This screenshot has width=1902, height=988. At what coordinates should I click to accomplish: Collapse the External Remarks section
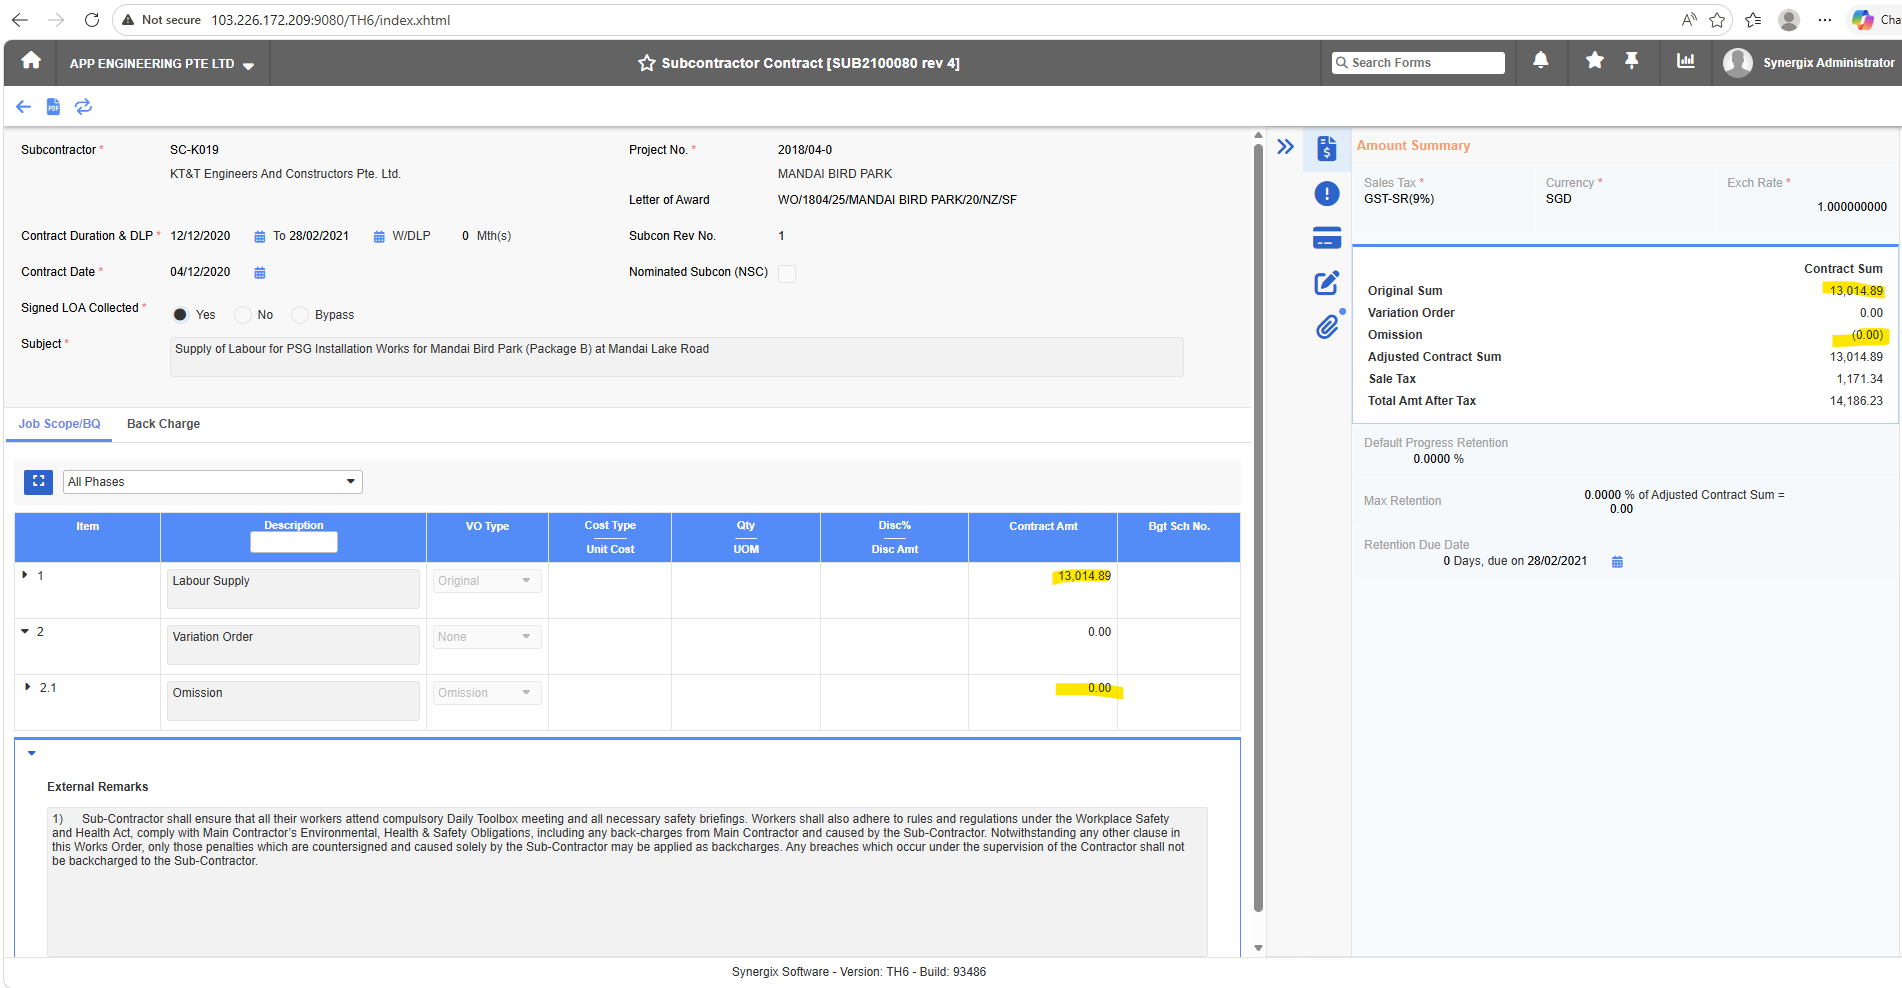click(x=32, y=753)
